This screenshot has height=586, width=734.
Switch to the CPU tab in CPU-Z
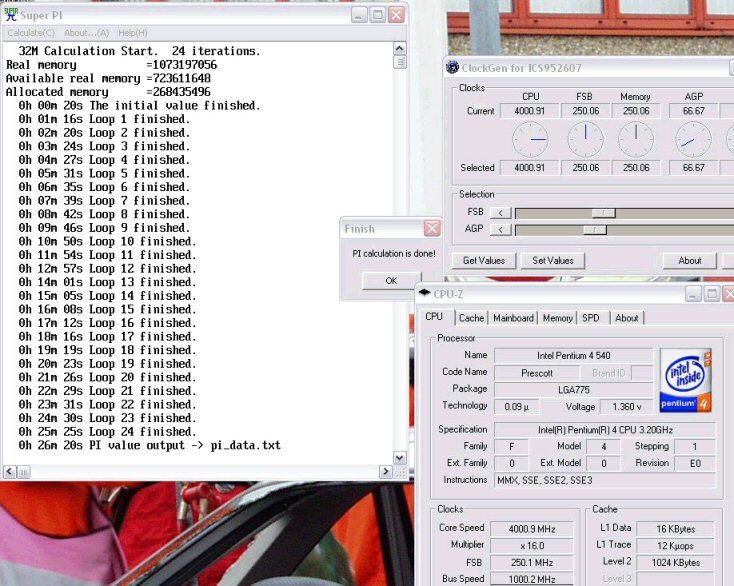pyautogui.click(x=434, y=317)
